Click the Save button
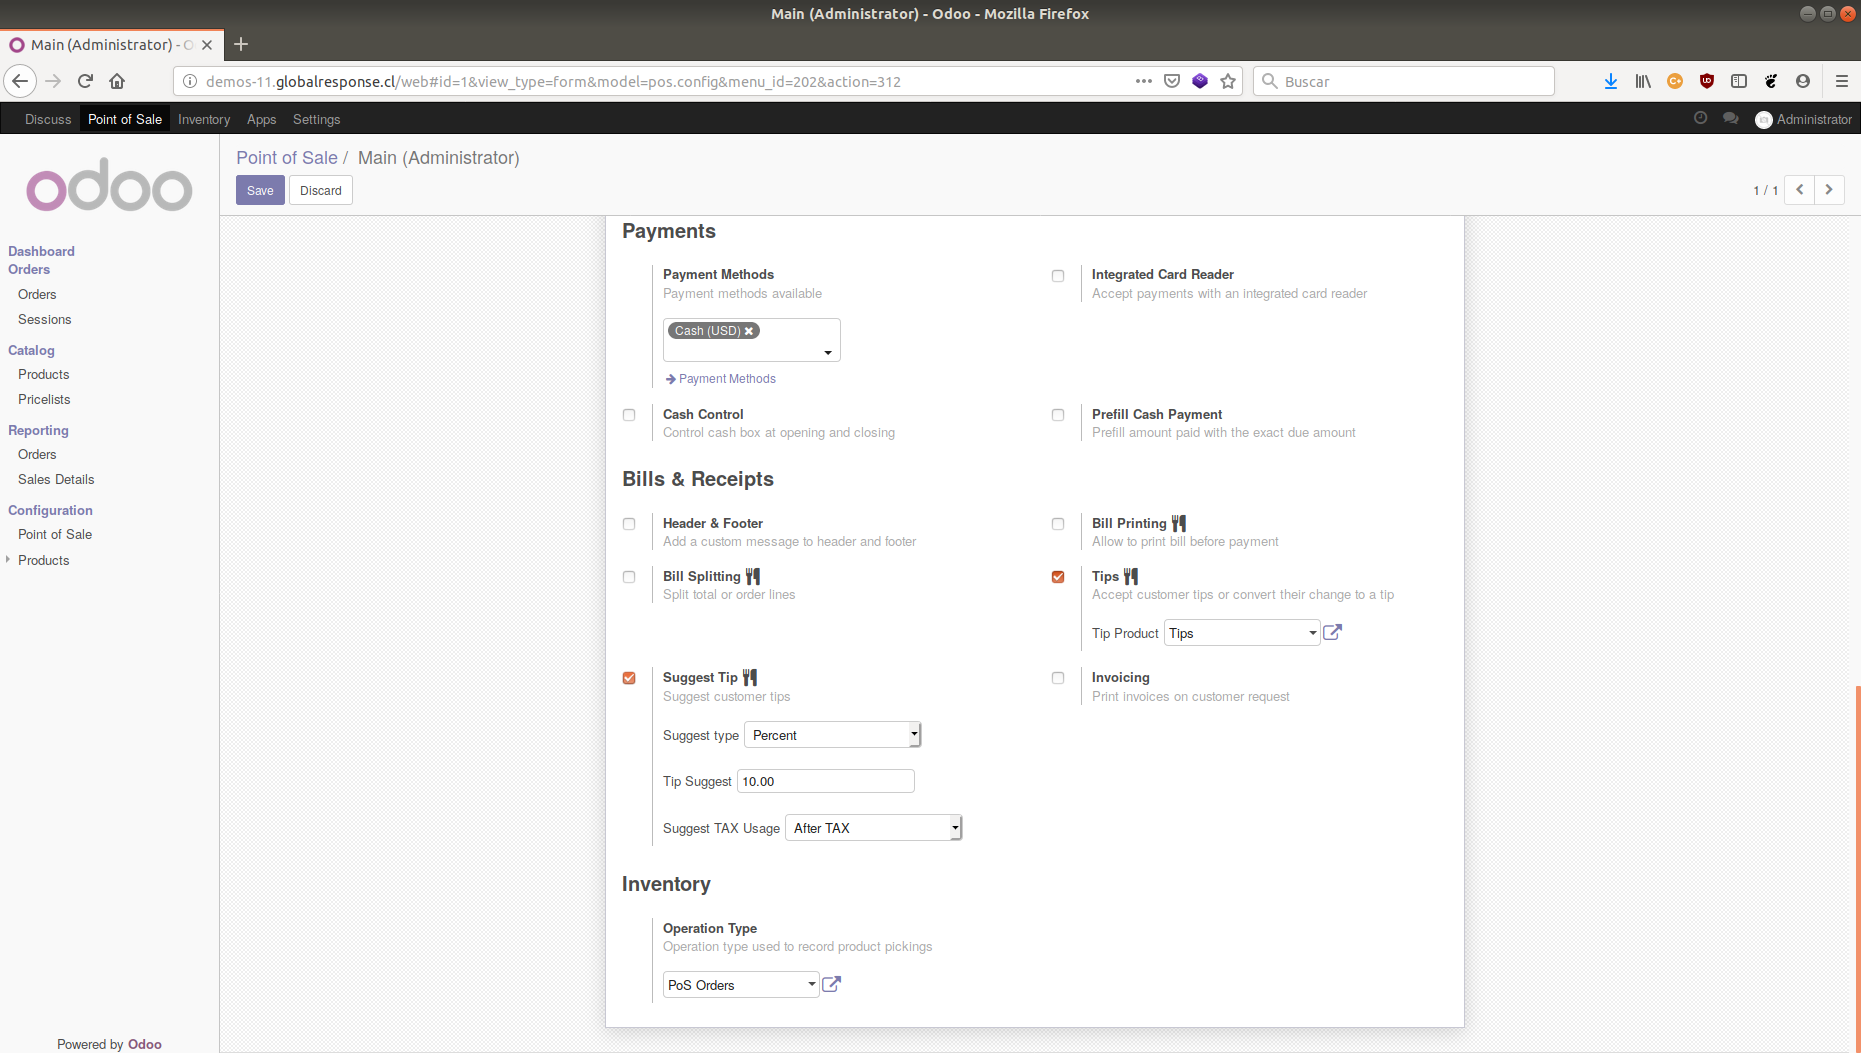 coord(260,190)
